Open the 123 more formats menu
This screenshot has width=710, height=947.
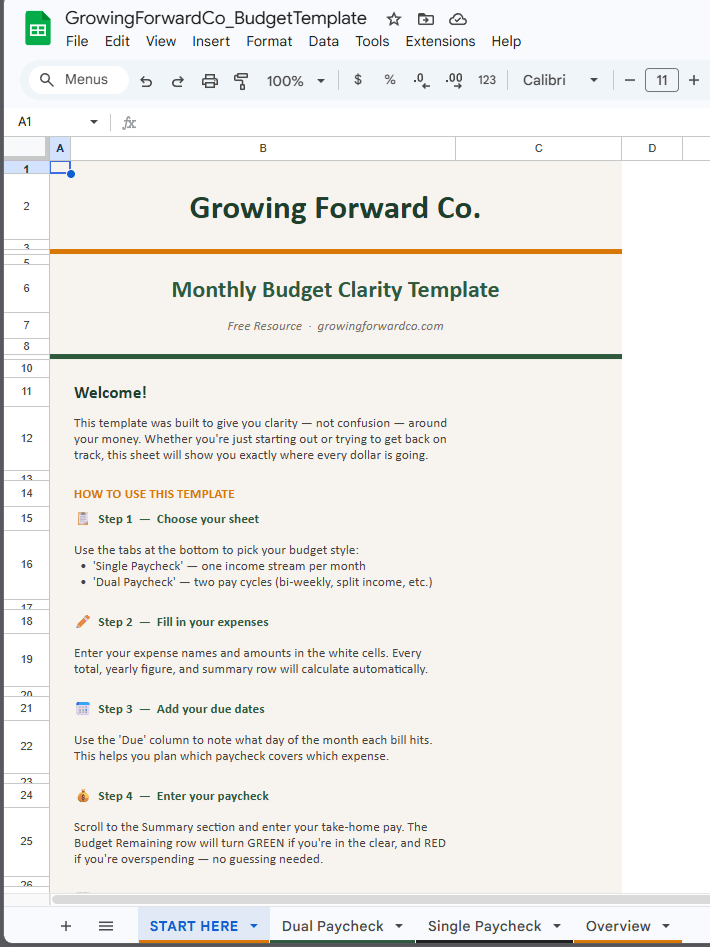(x=487, y=80)
